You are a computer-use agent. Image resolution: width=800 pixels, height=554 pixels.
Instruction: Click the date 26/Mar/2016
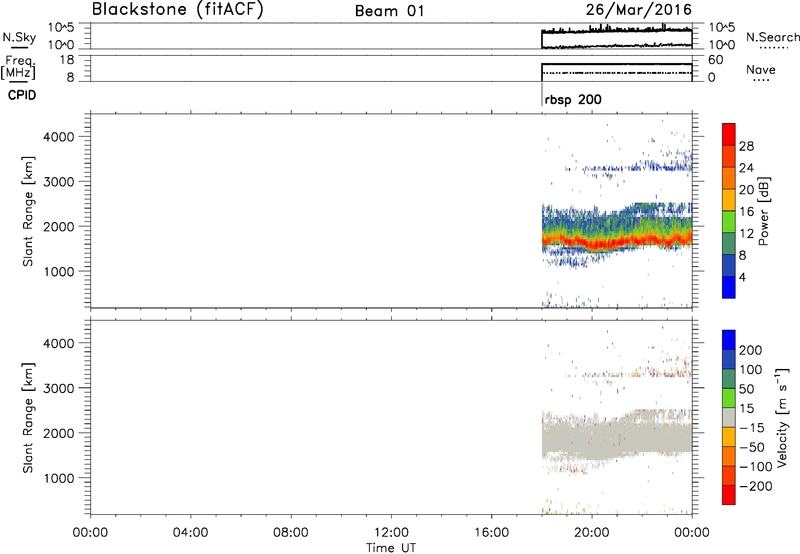click(638, 10)
